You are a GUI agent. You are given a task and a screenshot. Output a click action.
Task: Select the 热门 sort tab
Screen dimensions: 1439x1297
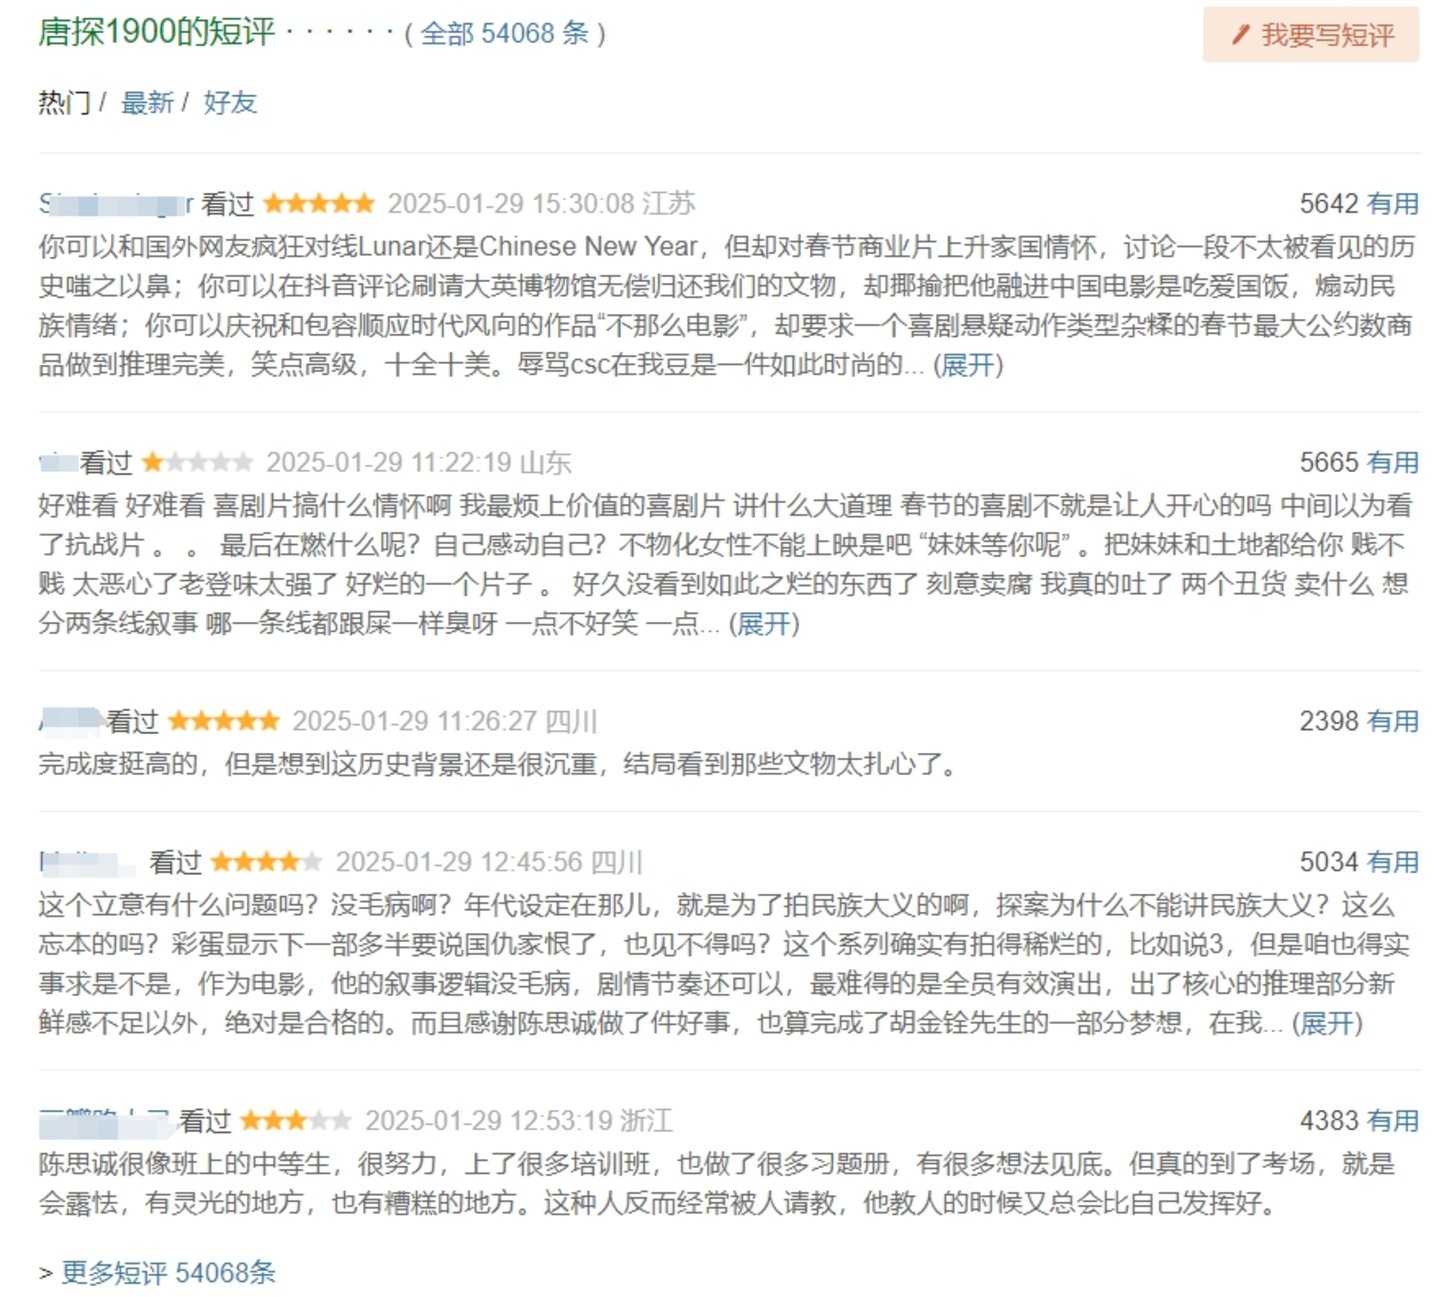pos(64,102)
